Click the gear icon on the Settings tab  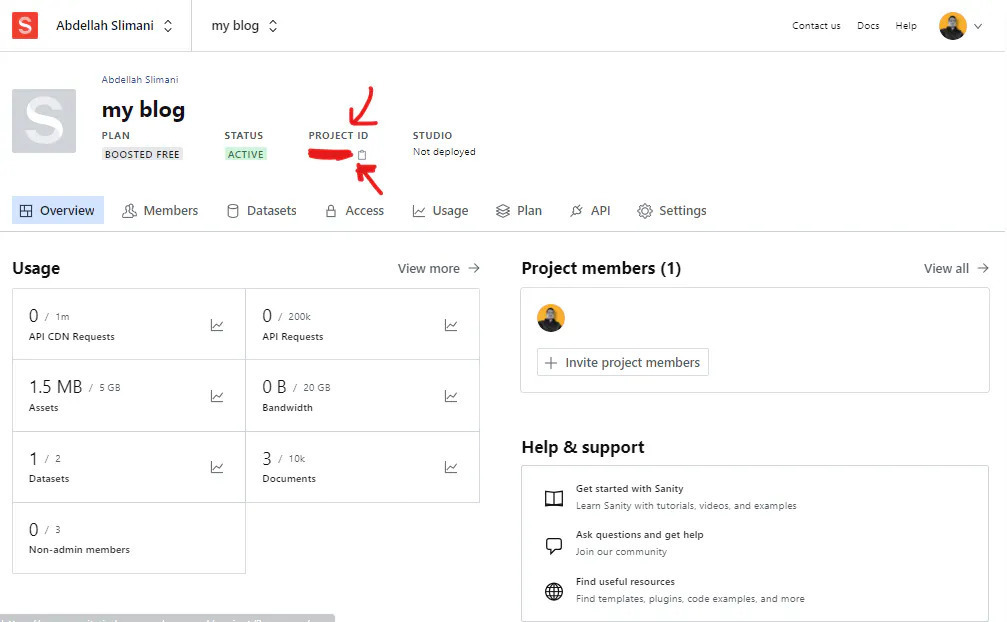coord(646,210)
